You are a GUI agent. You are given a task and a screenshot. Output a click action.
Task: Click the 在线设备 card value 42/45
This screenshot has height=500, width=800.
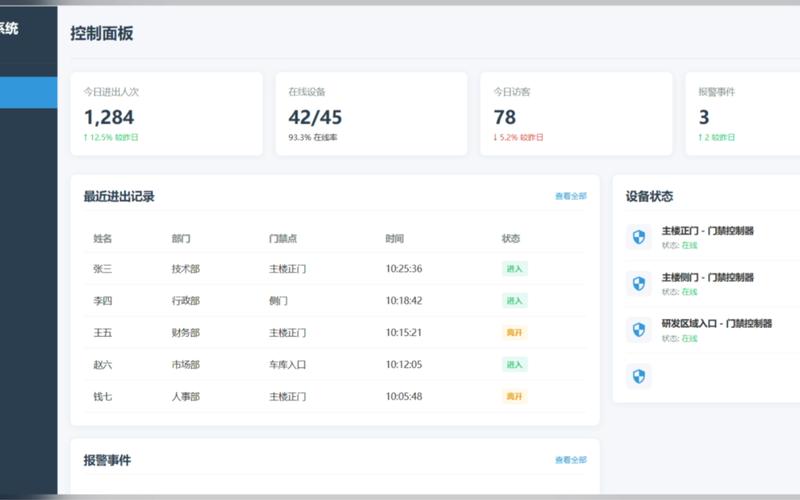click(x=315, y=117)
